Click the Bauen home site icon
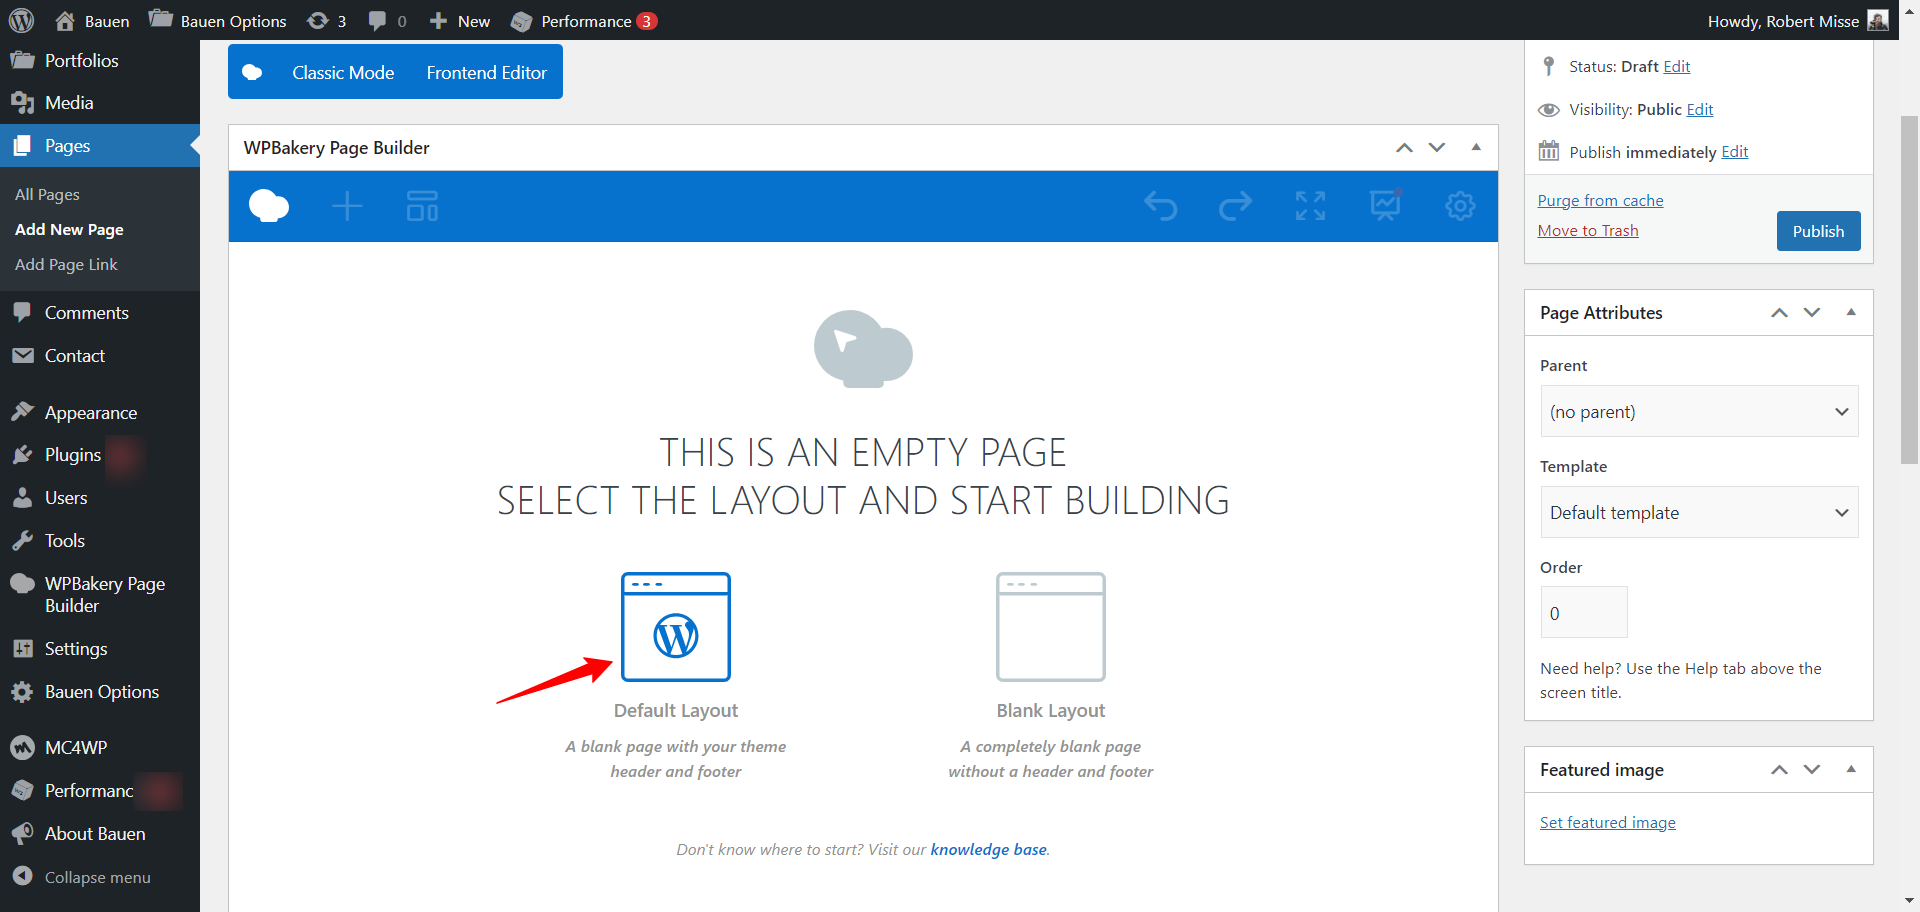Image resolution: width=1920 pixels, height=912 pixels. [x=65, y=21]
